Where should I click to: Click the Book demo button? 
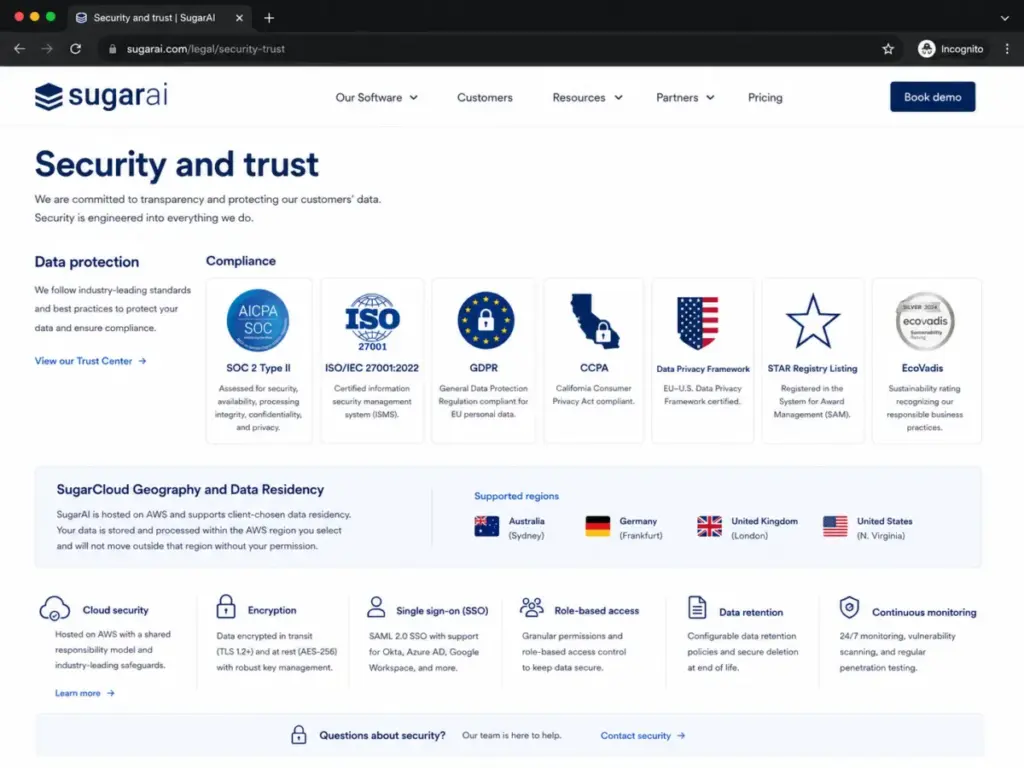point(932,97)
